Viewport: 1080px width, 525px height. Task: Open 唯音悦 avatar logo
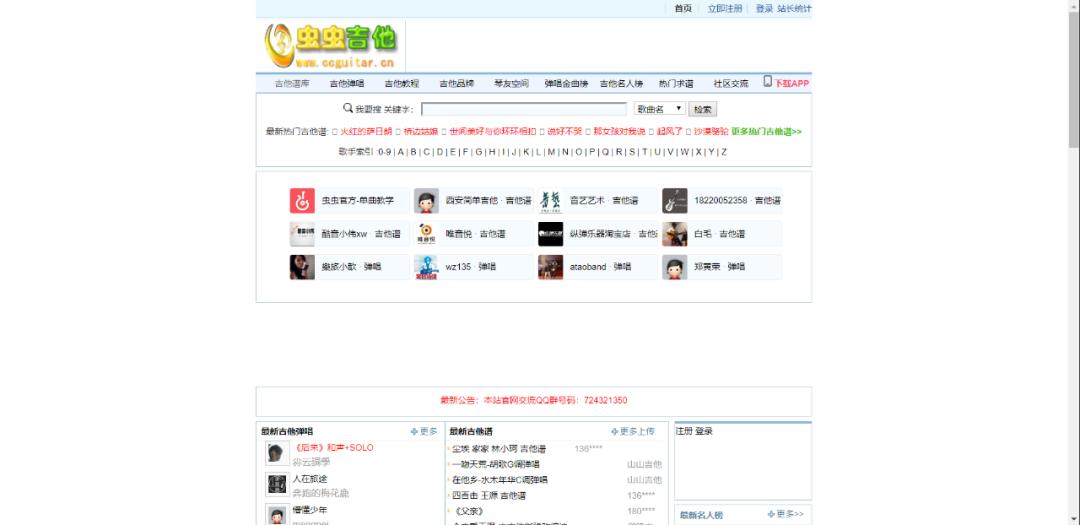(x=426, y=234)
